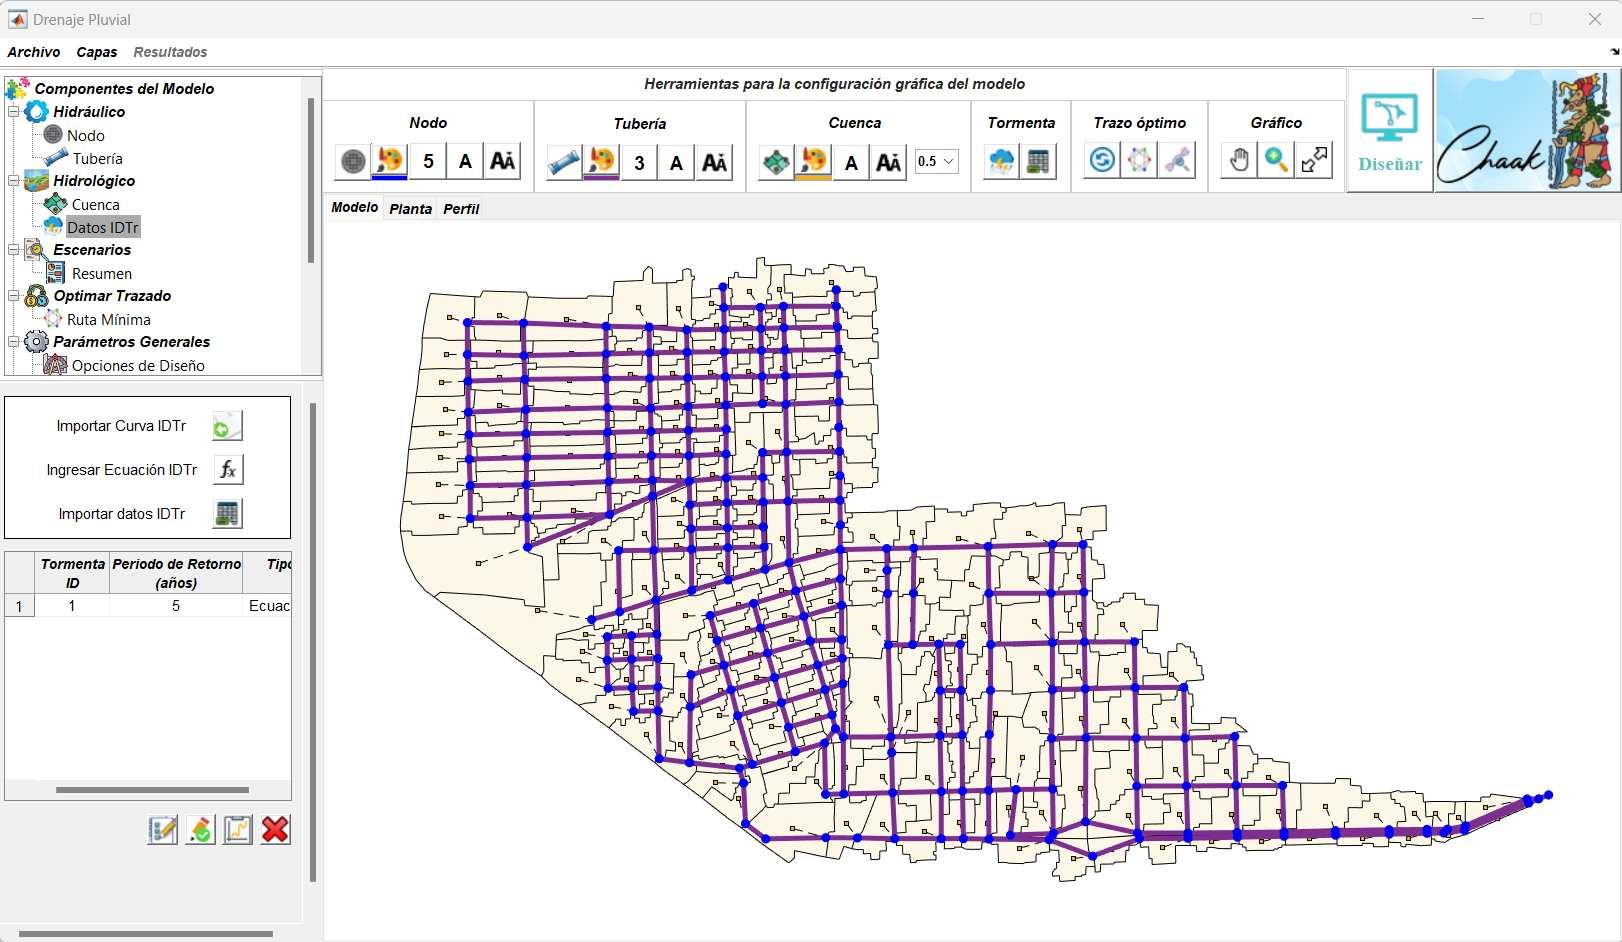The width and height of the screenshot is (1622, 942).
Task: Click the model tree vertical scrollbar
Action: (x=311, y=180)
